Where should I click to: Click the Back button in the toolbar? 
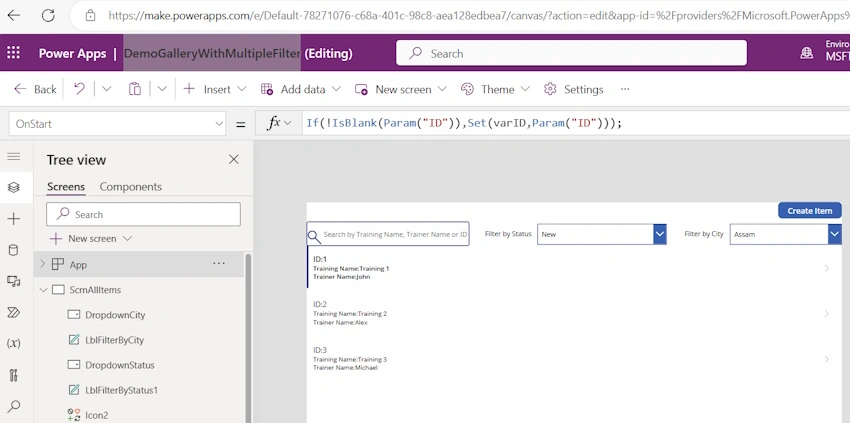tap(36, 89)
